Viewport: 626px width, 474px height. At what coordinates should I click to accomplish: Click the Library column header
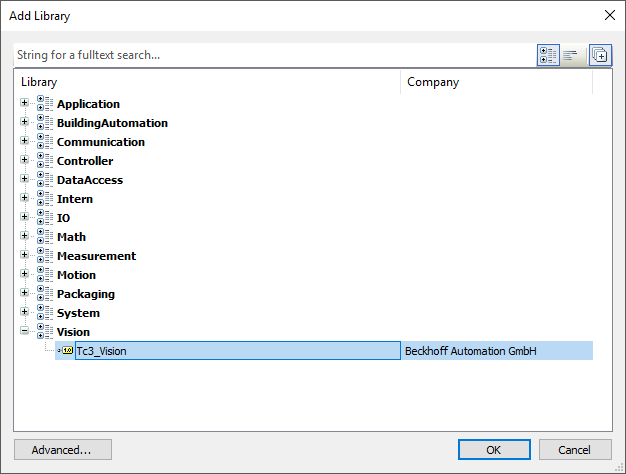coord(208,82)
